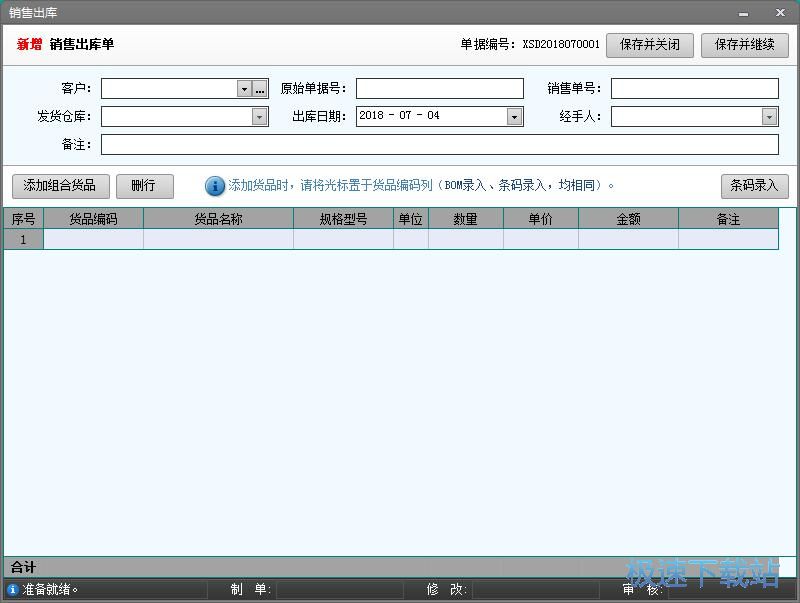Click 规格型号 column header
Screen dimensions: 800x603
(x=343, y=219)
